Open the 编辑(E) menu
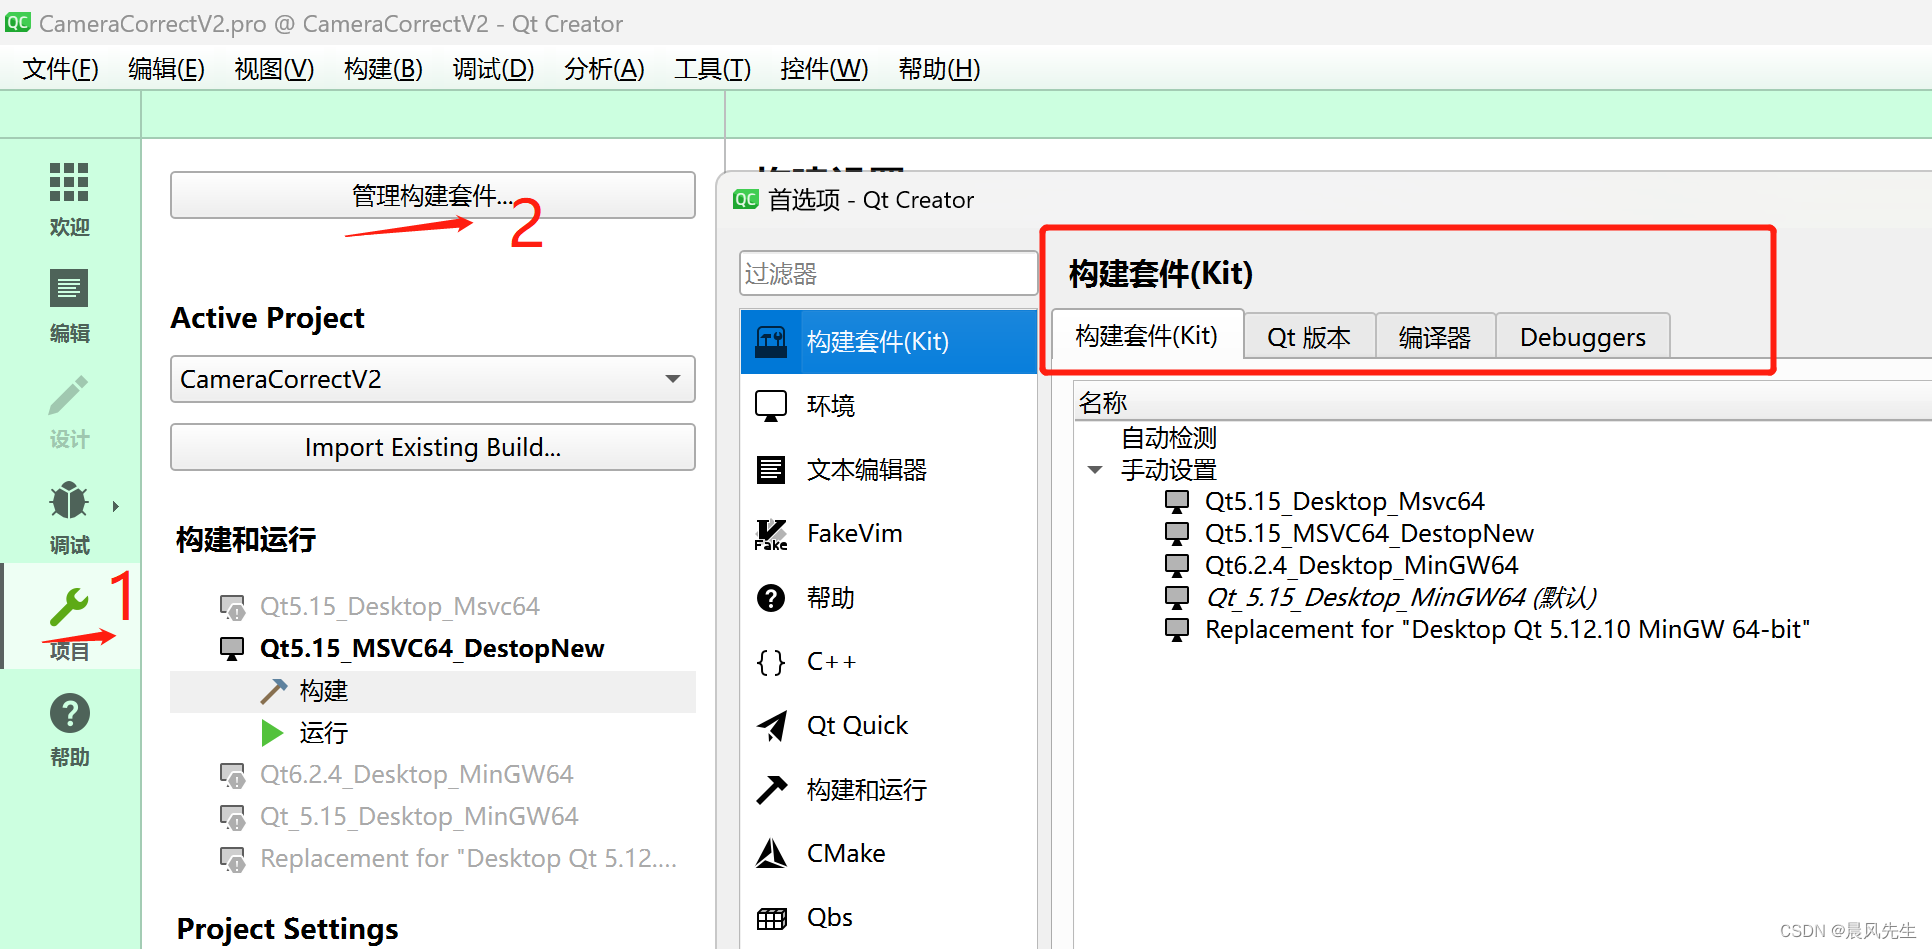Viewport: 1932px width, 949px height. [x=166, y=69]
